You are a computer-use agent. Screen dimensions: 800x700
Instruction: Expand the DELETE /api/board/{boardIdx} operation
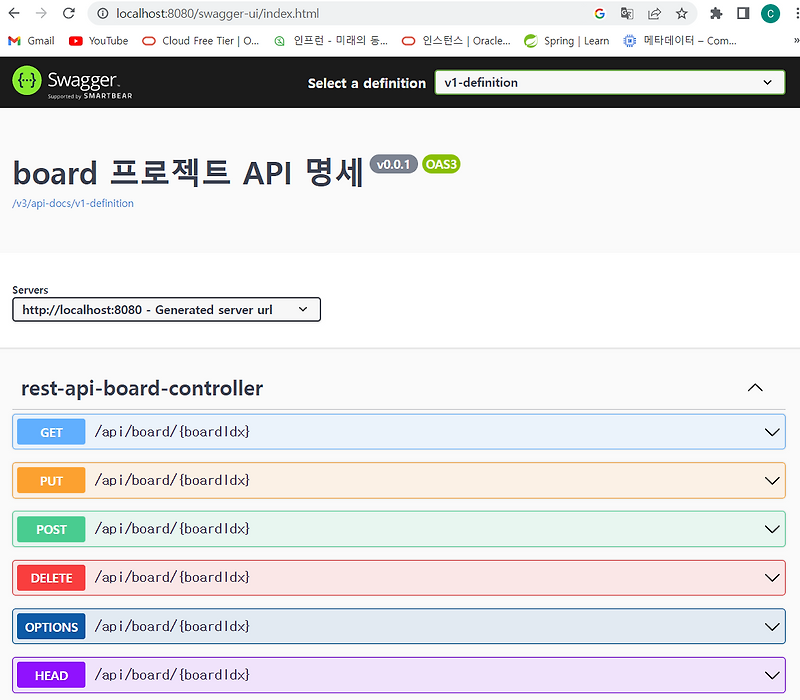tap(398, 578)
